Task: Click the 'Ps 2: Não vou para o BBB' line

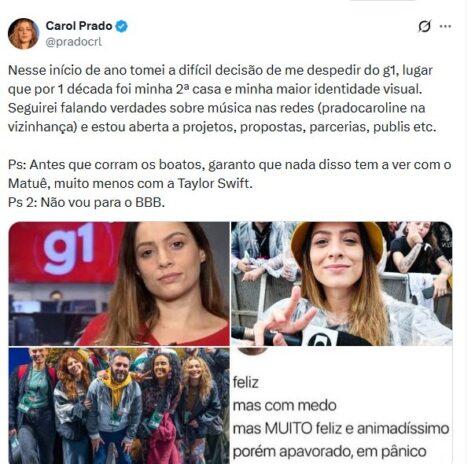Action: [86, 202]
